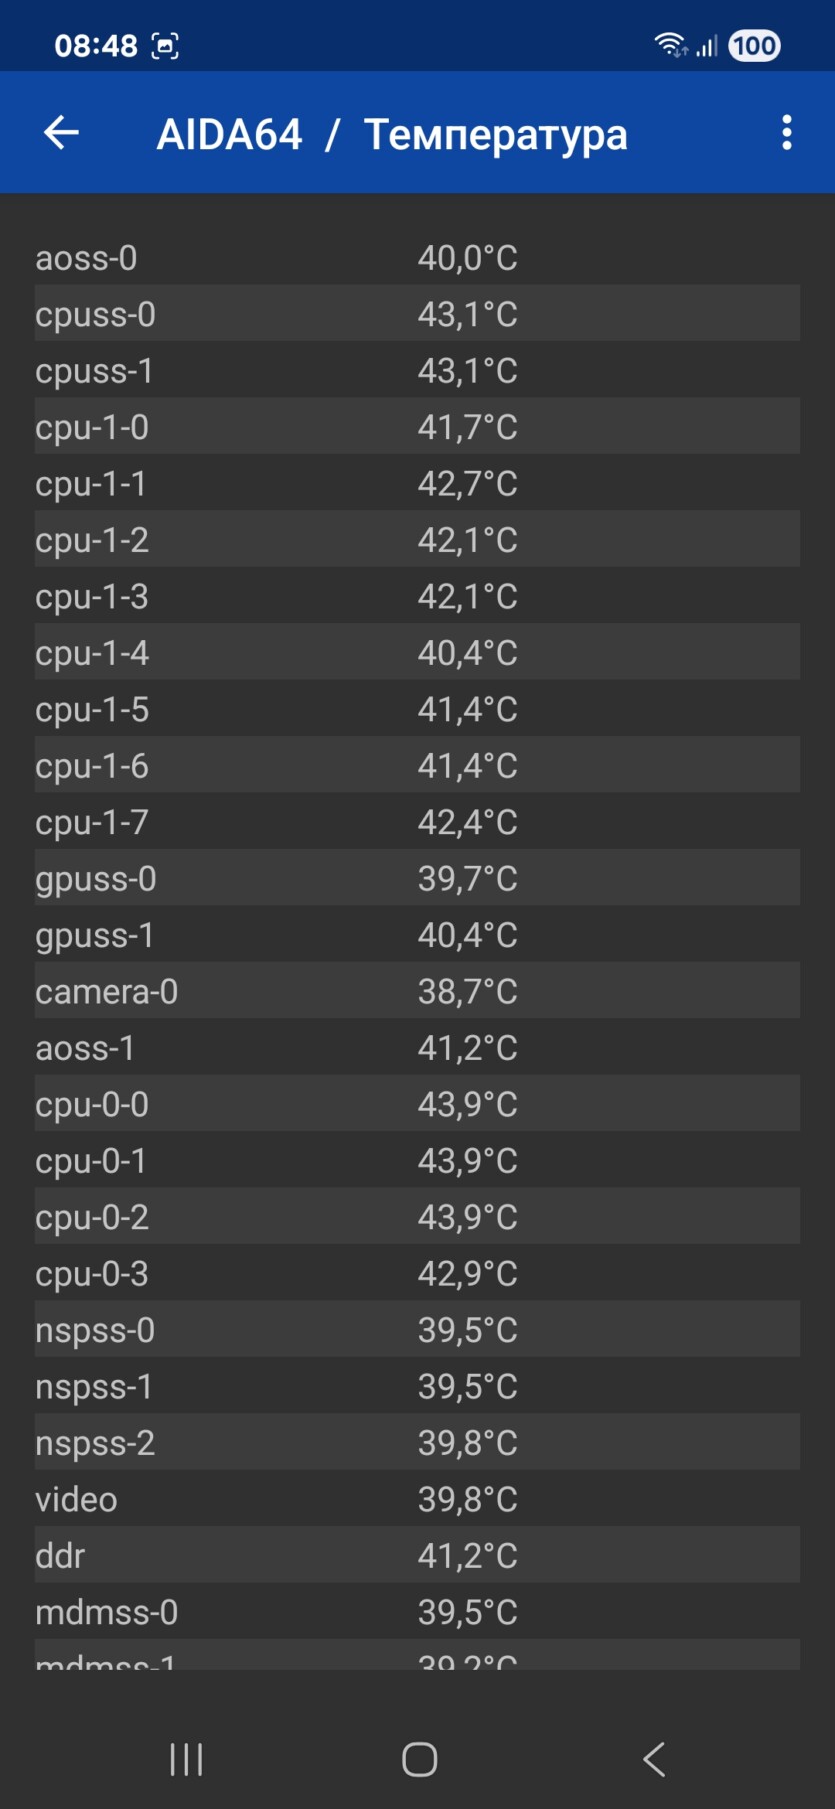Select the cpu-1-4 sensor entry
This screenshot has width=835, height=1809.
pyautogui.click(x=417, y=652)
